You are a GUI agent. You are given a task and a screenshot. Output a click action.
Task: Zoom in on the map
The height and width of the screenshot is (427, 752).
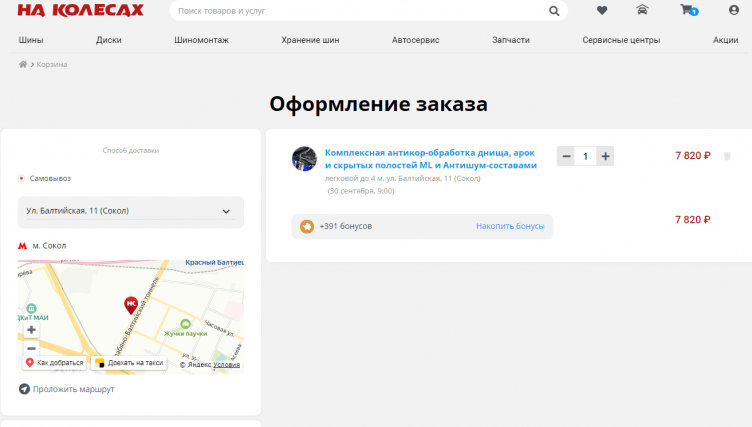(31, 329)
